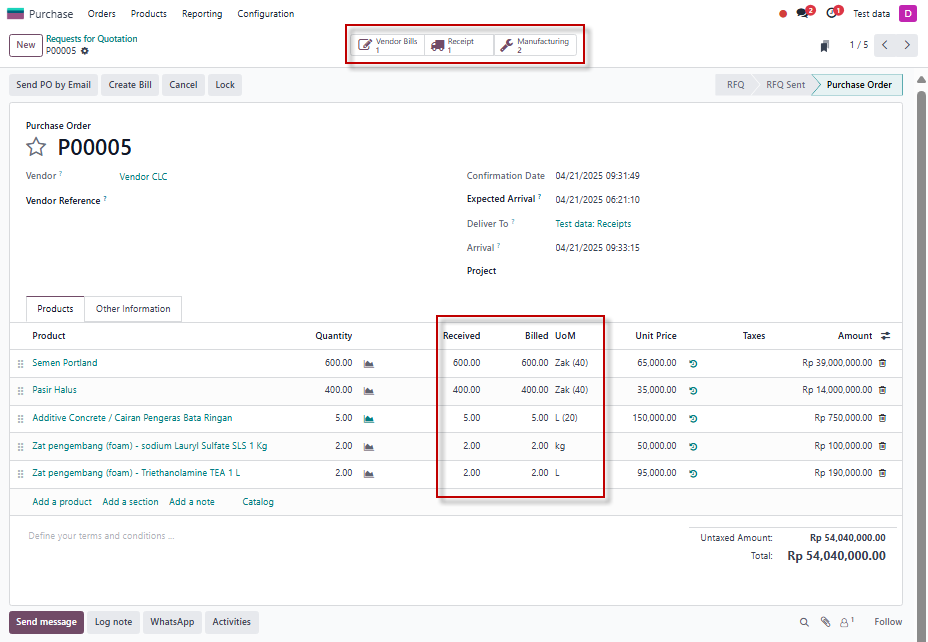Click the Expected Arrival date field
This screenshot has width=928, height=642.
point(598,200)
